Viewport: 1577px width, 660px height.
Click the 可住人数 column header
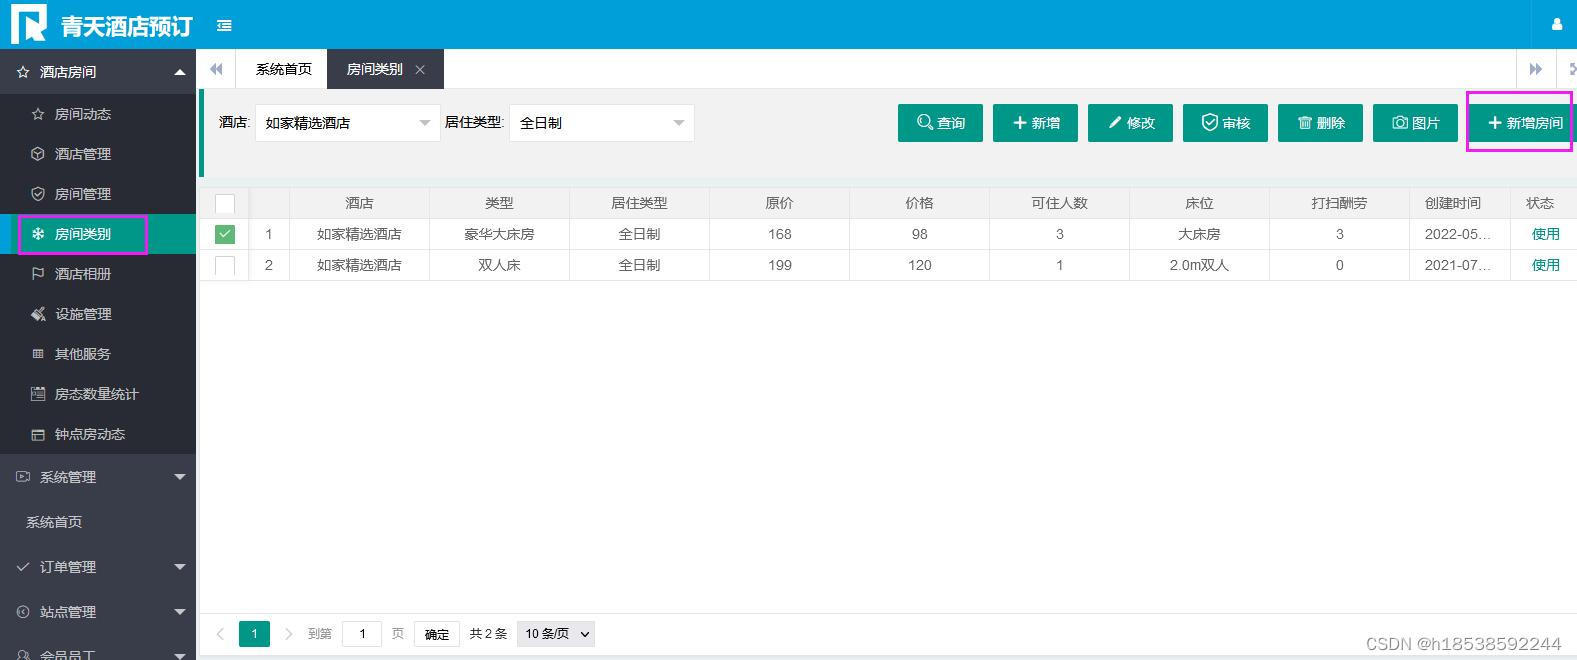pyautogui.click(x=1059, y=203)
